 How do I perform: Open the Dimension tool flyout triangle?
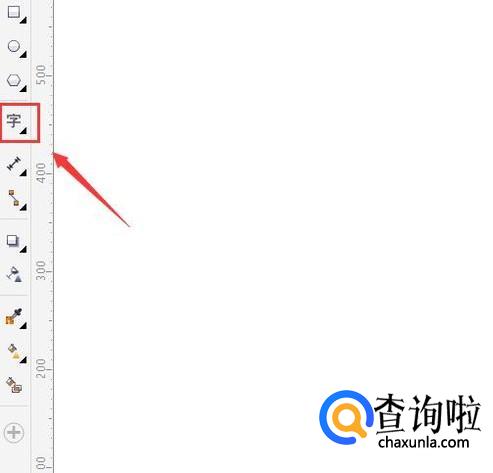23,173
